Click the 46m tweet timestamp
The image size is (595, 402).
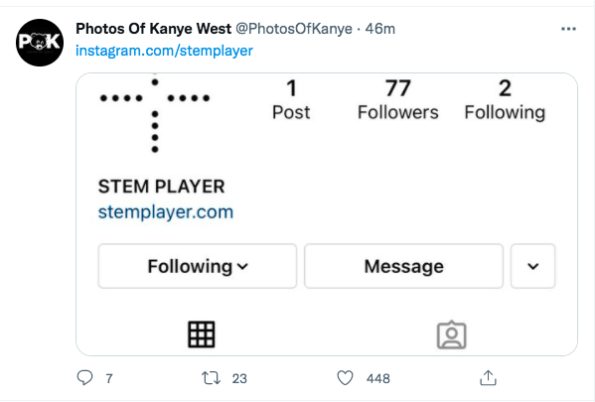pos(380,29)
